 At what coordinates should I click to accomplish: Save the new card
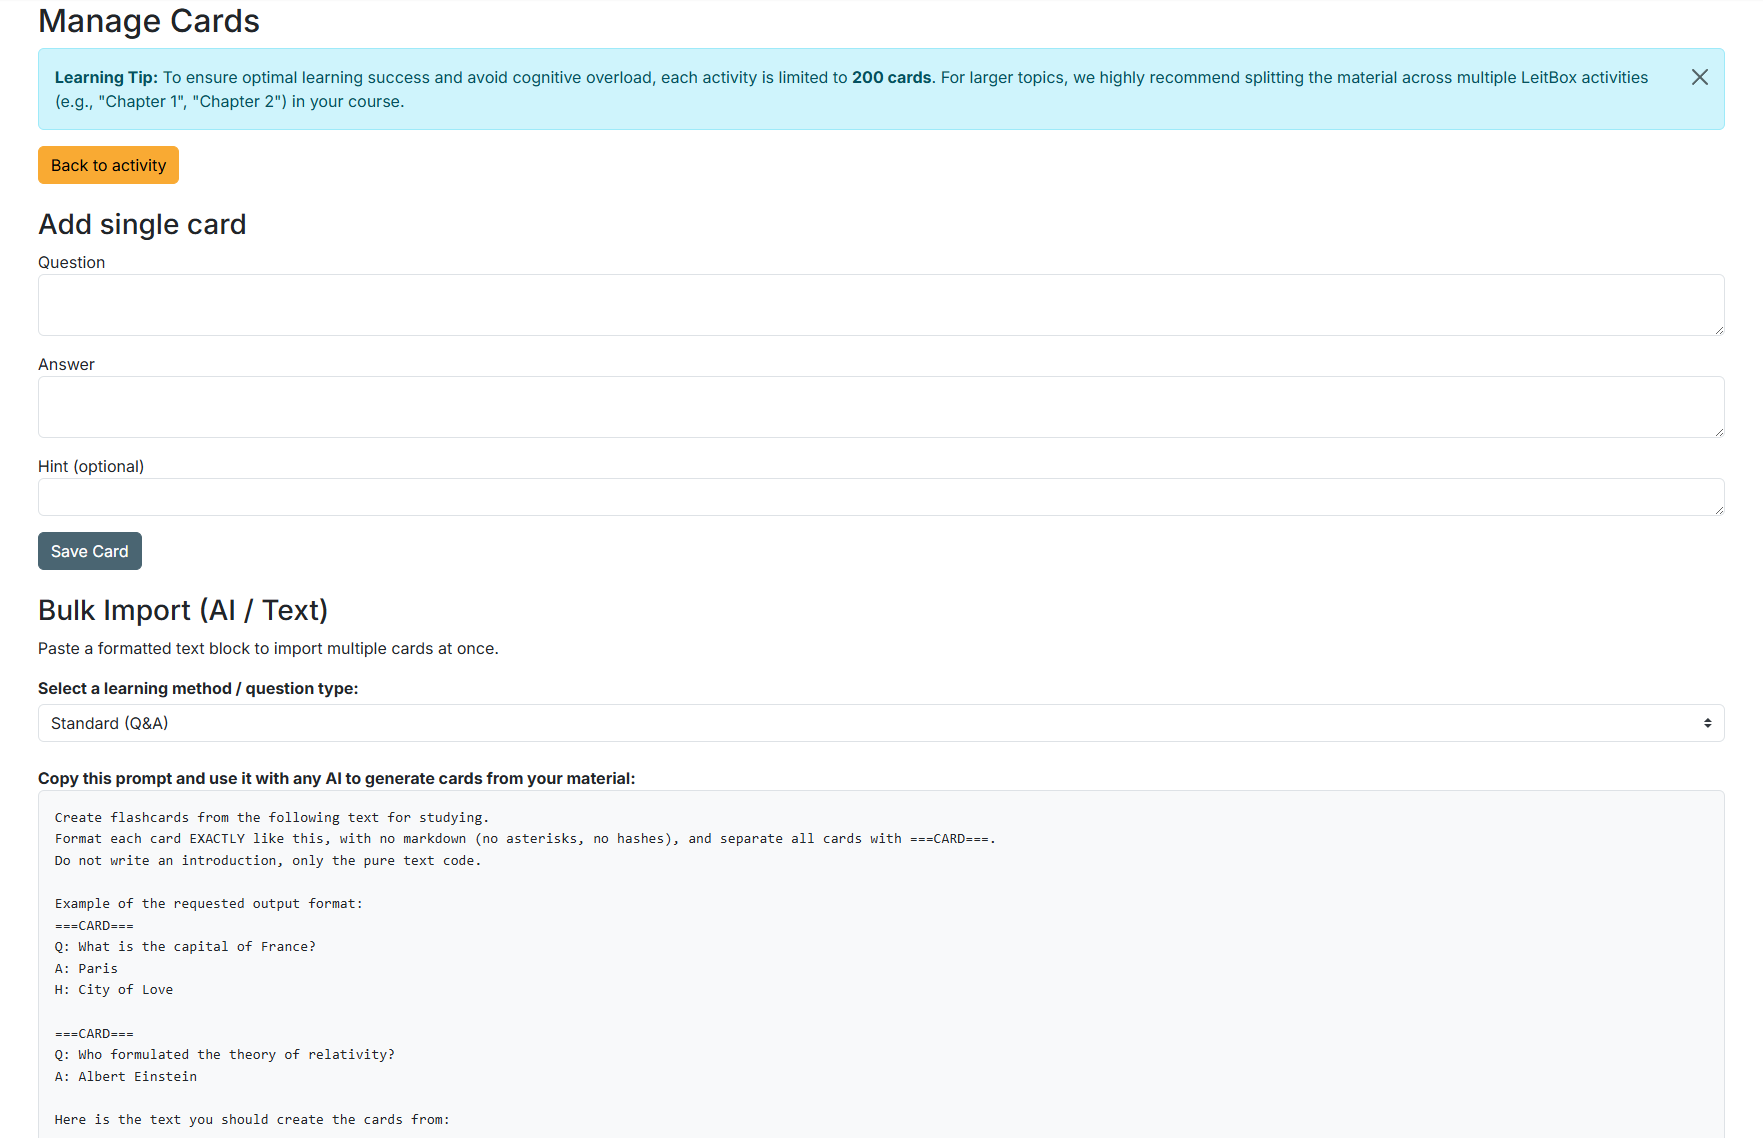90,551
